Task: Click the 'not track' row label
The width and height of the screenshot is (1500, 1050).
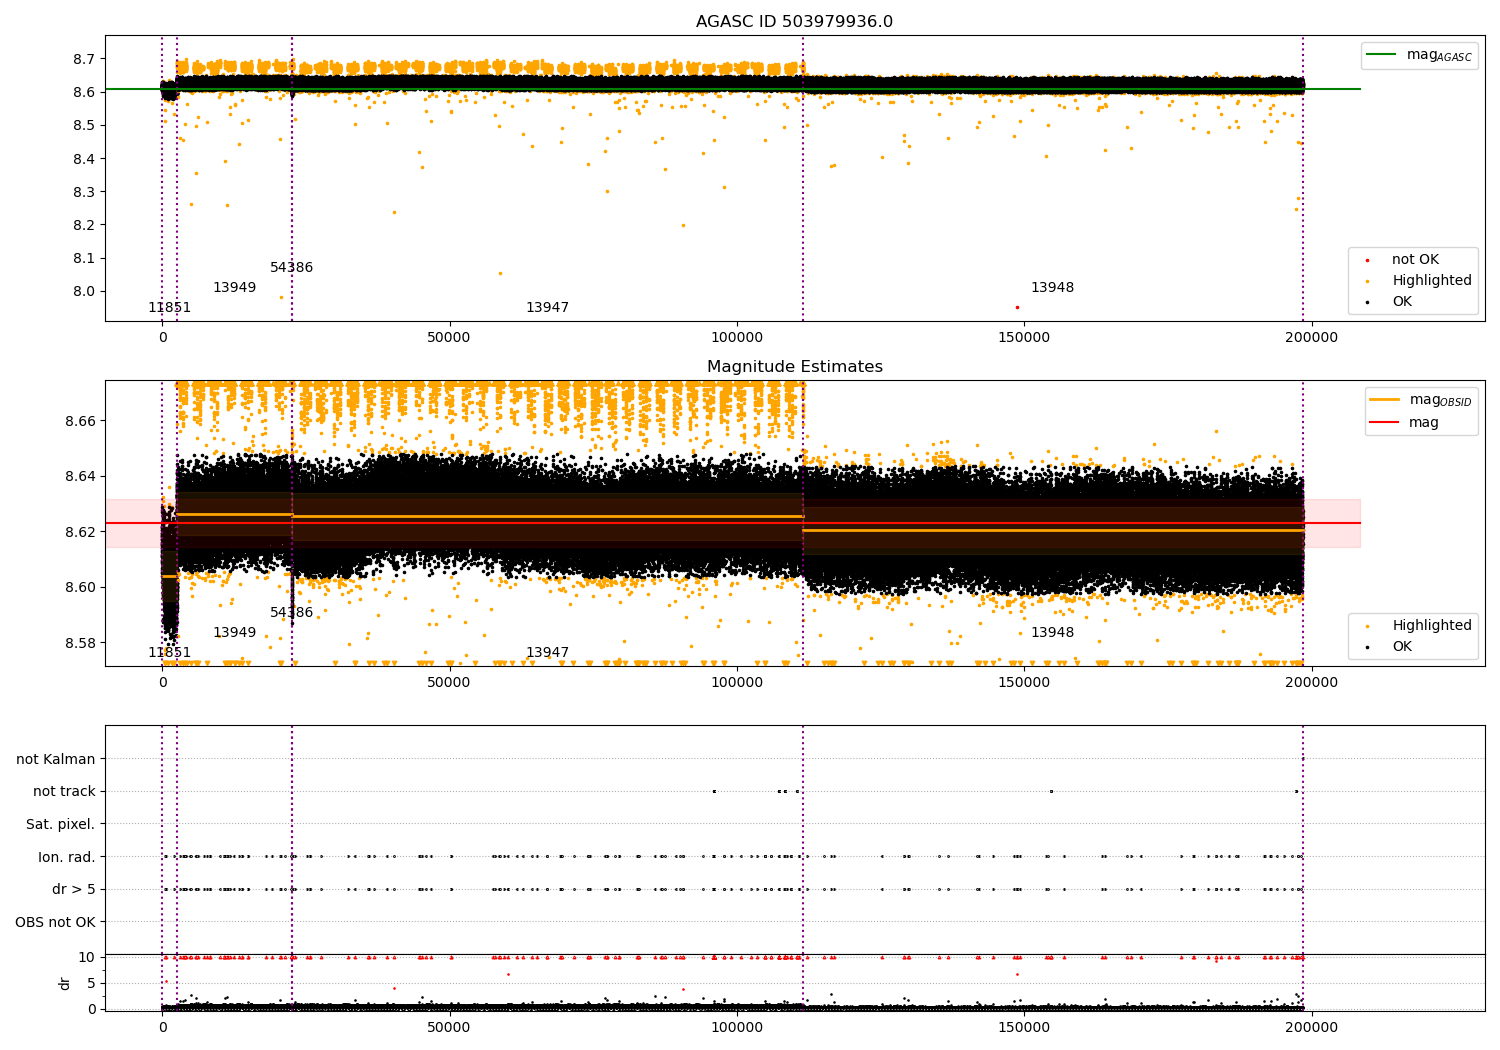Action: (64, 792)
